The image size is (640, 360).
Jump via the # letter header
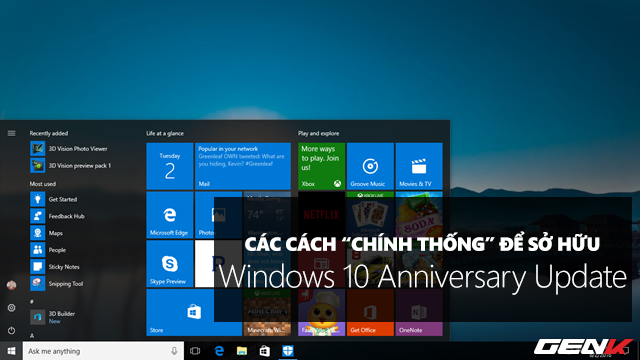pos(31,302)
